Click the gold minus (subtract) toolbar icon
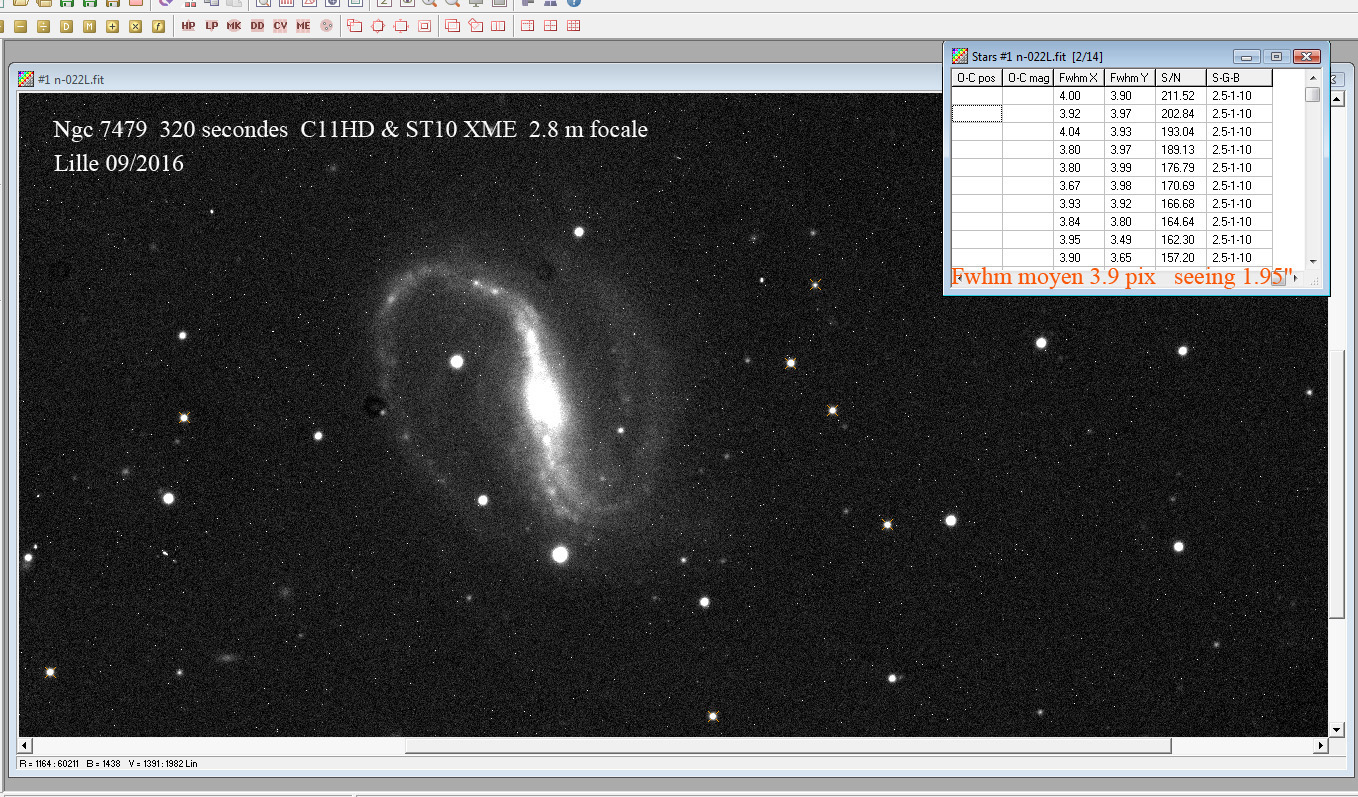Image resolution: width=1358 pixels, height=797 pixels. pos(19,26)
